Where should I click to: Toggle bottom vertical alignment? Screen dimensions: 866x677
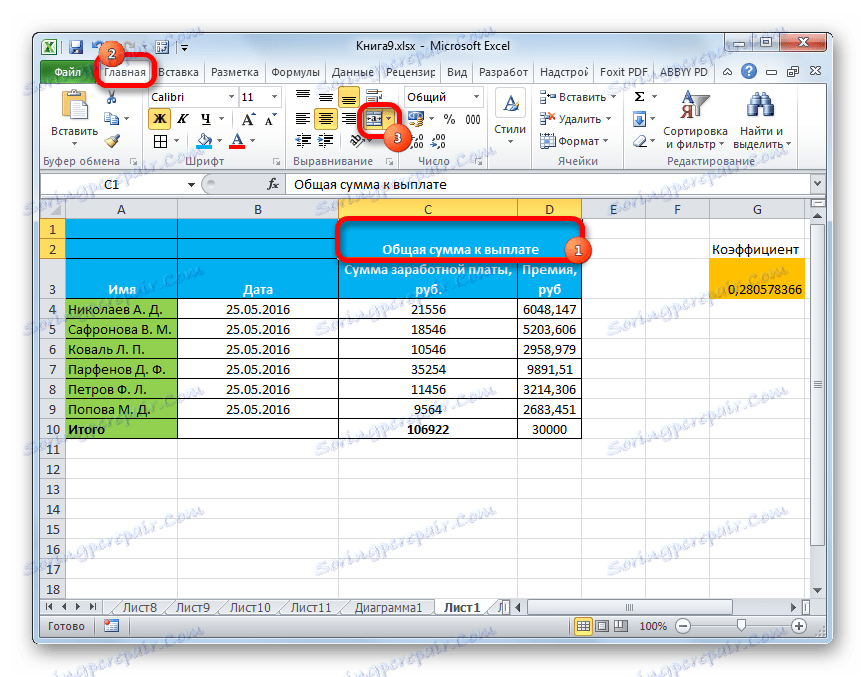(x=348, y=97)
